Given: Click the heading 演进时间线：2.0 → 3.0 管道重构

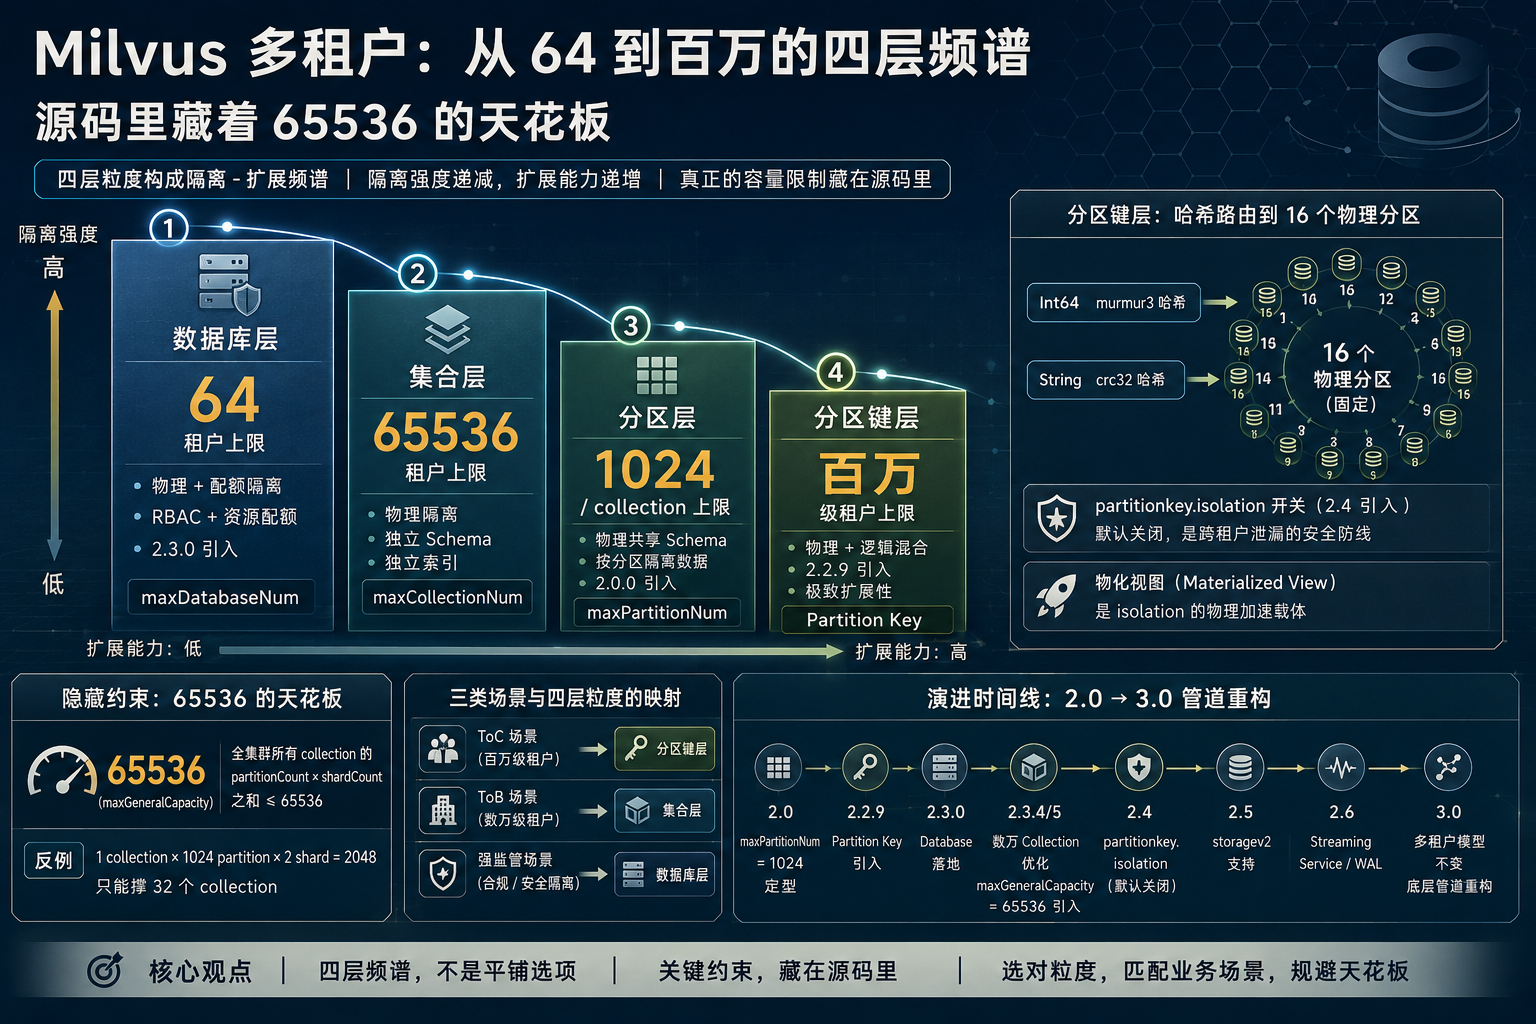Looking at the screenshot, I should tap(1099, 698).
